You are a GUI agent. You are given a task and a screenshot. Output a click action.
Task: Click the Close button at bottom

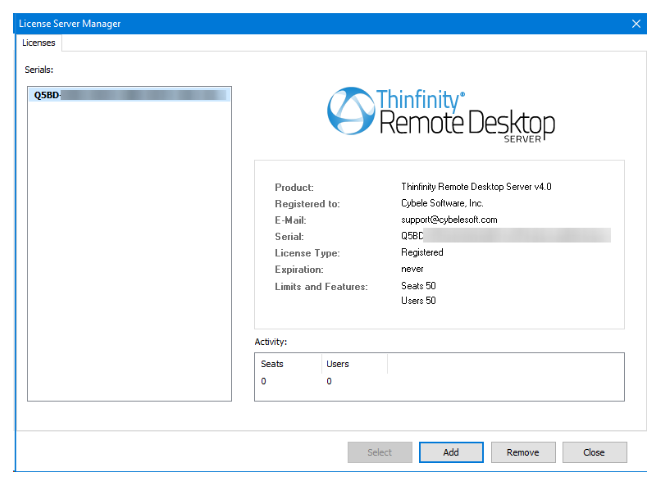(x=595, y=452)
